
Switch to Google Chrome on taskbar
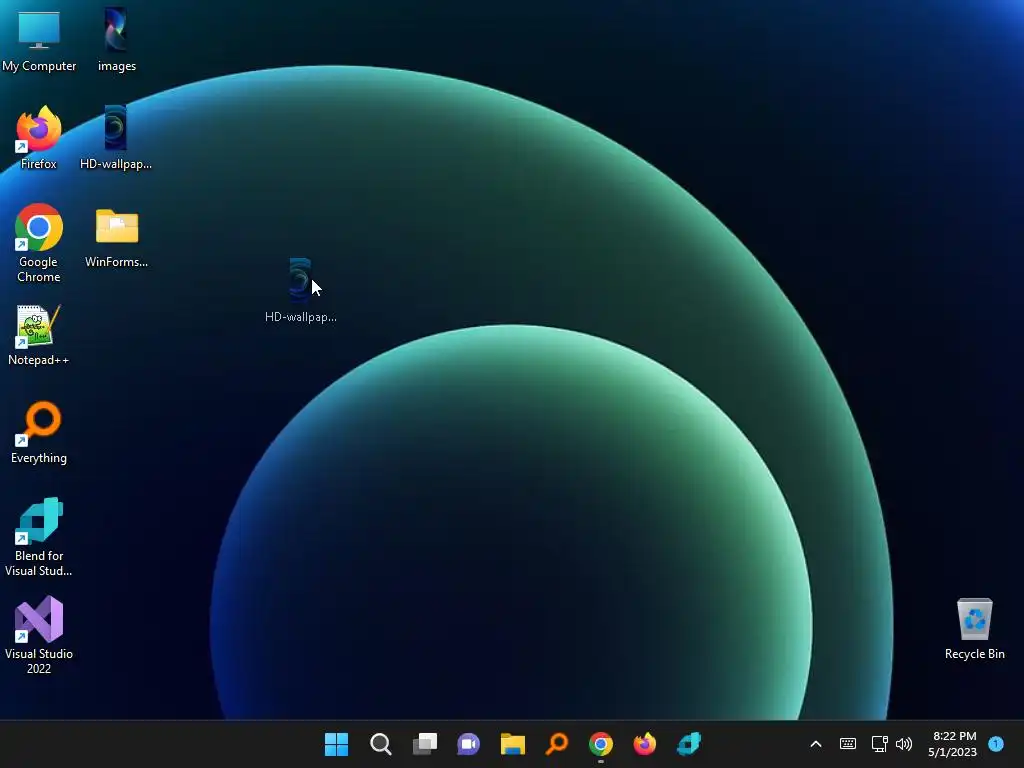point(601,744)
